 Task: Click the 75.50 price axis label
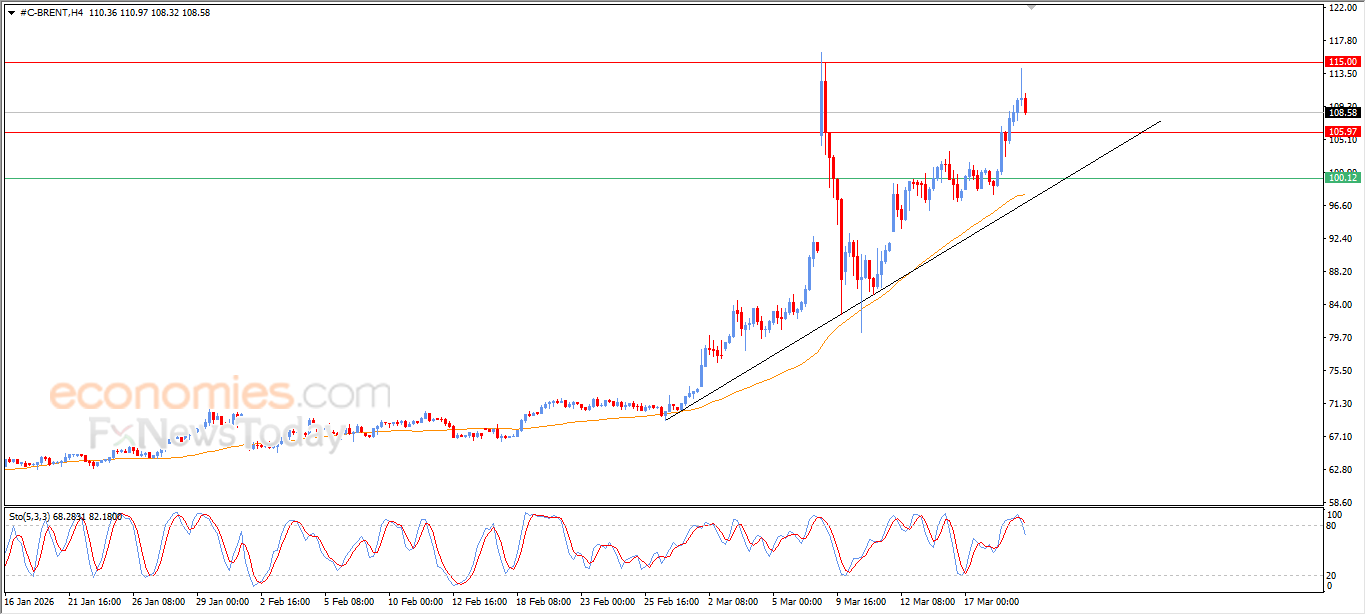[x=1339, y=371]
